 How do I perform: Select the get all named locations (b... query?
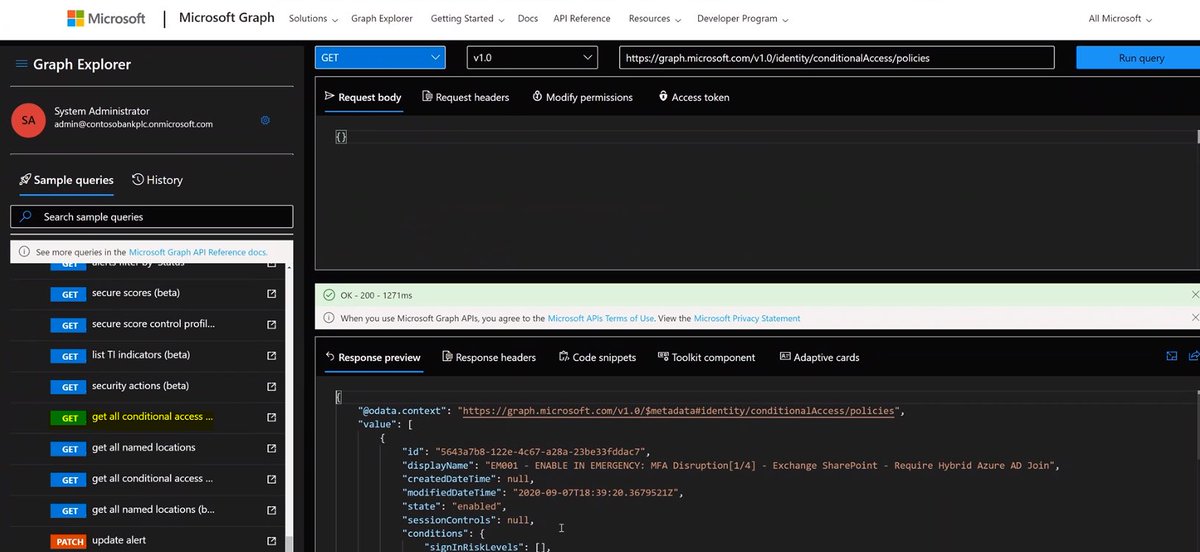[x=153, y=510]
